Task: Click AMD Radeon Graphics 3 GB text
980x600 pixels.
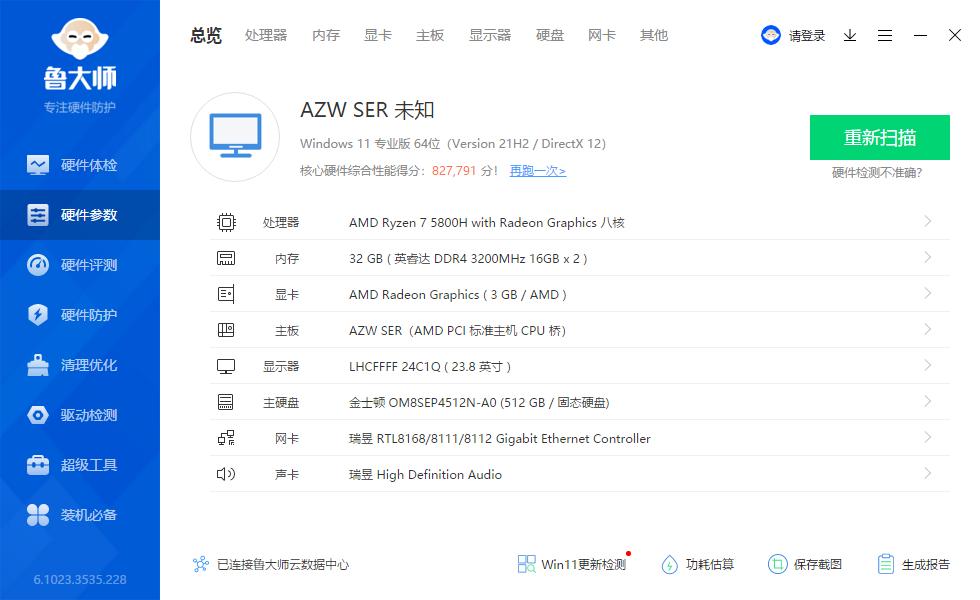Action: [458, 294]
